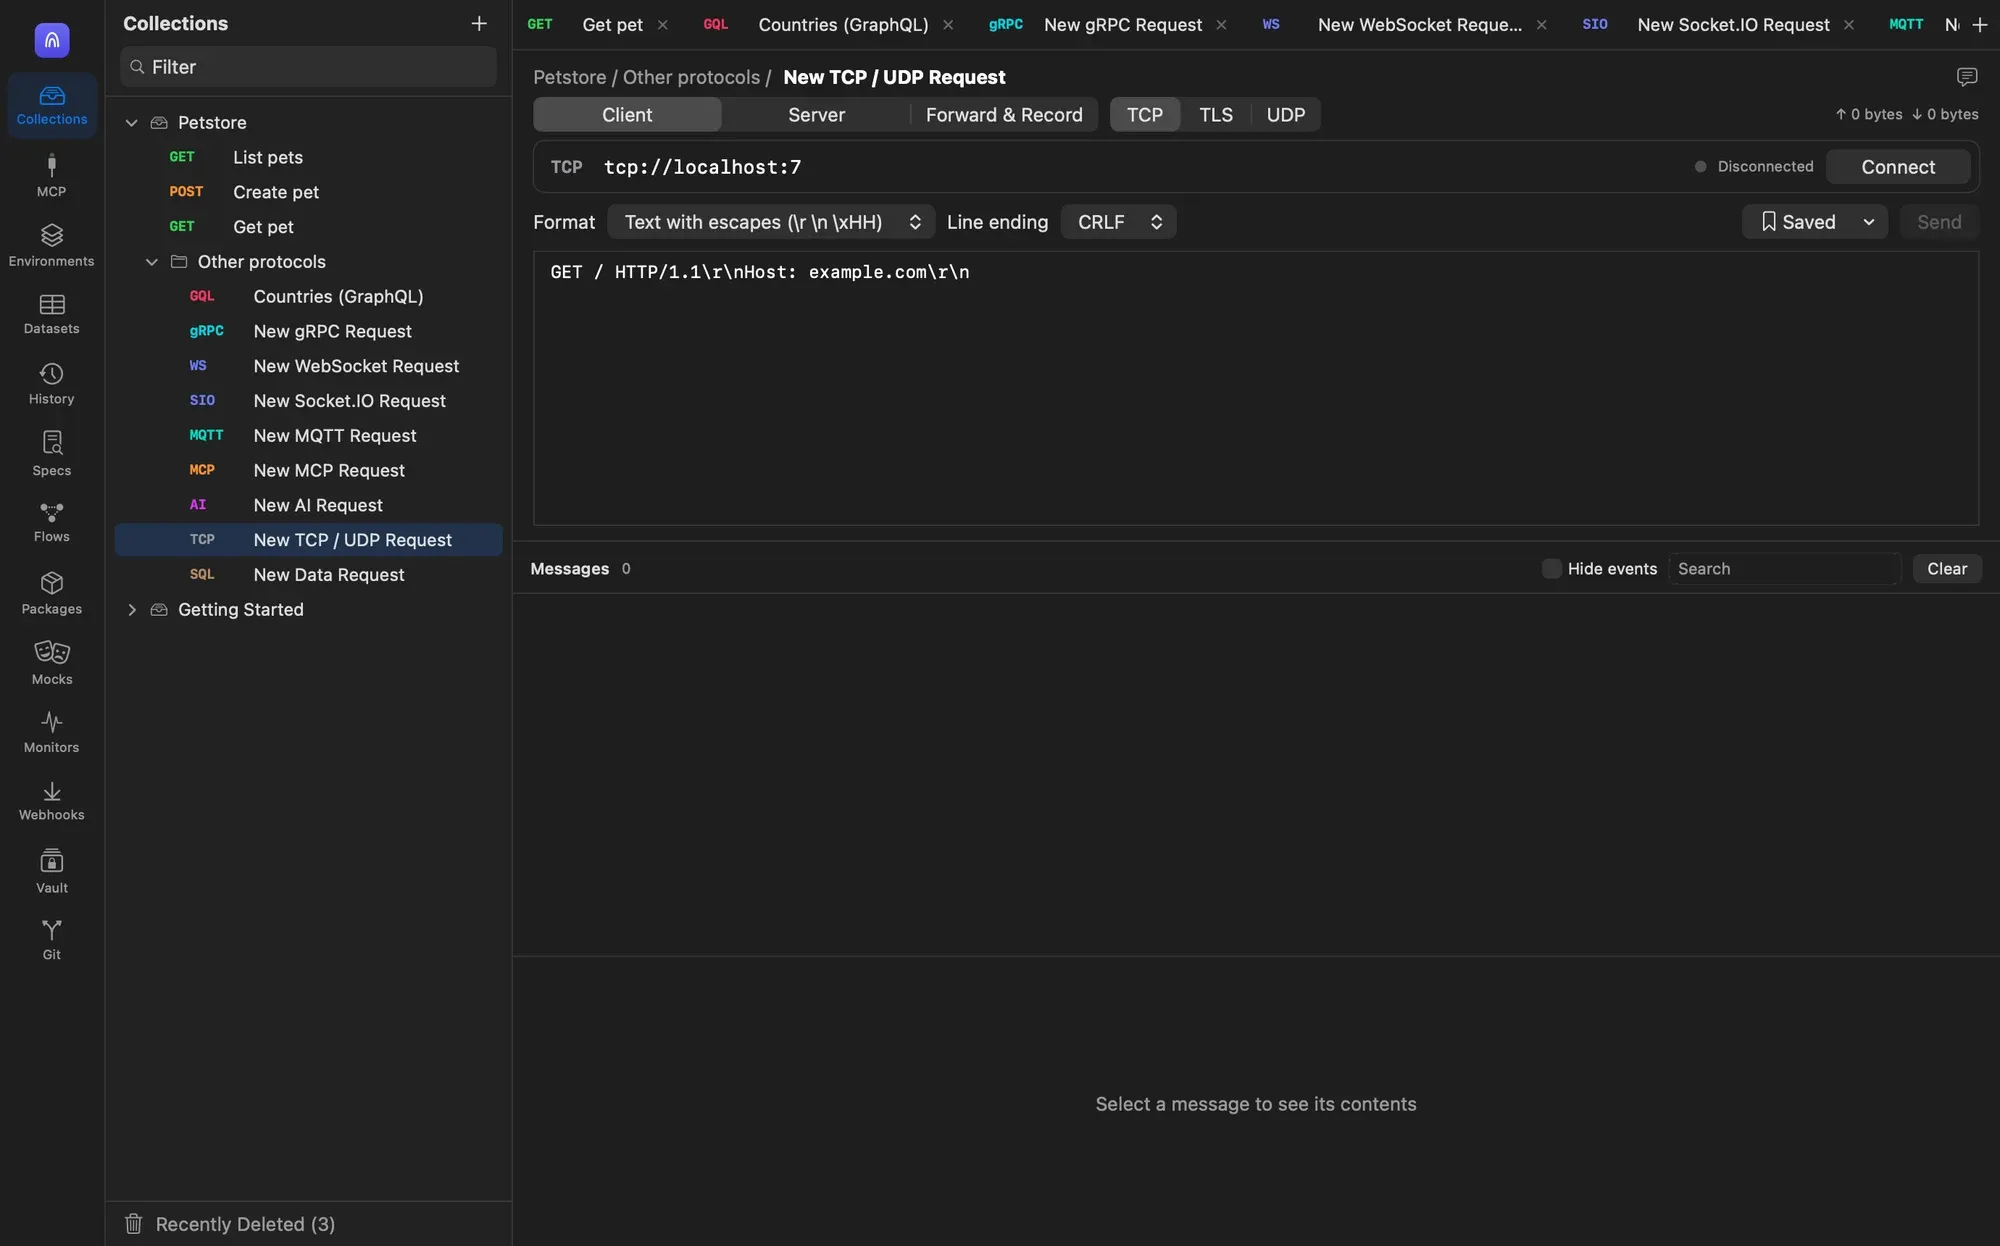Open Recently Deleted trash
This screenshot has width=2000, height=1246.
[x=230, y=1224]
